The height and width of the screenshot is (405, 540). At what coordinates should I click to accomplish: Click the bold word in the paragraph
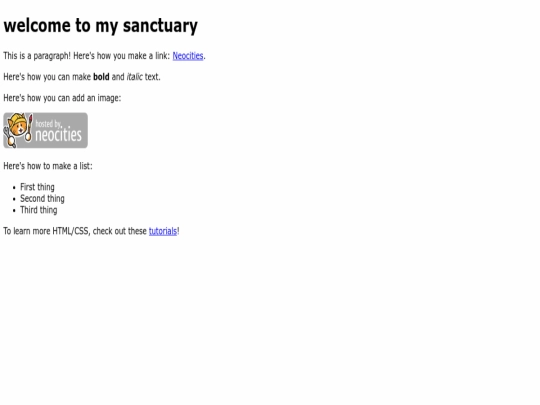click(101, 77)
